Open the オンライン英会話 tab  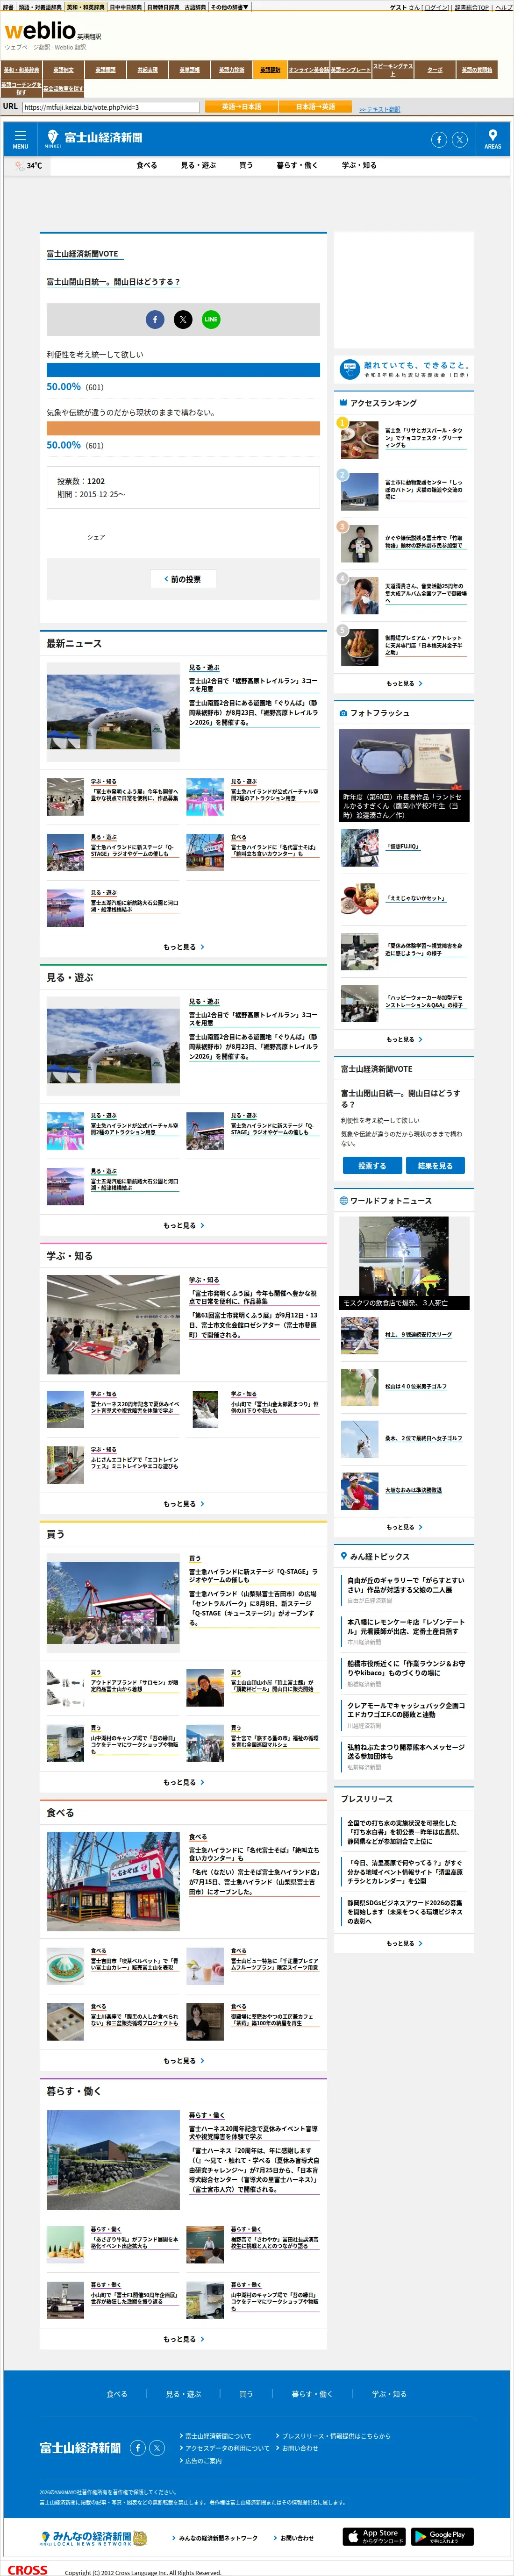308,70
